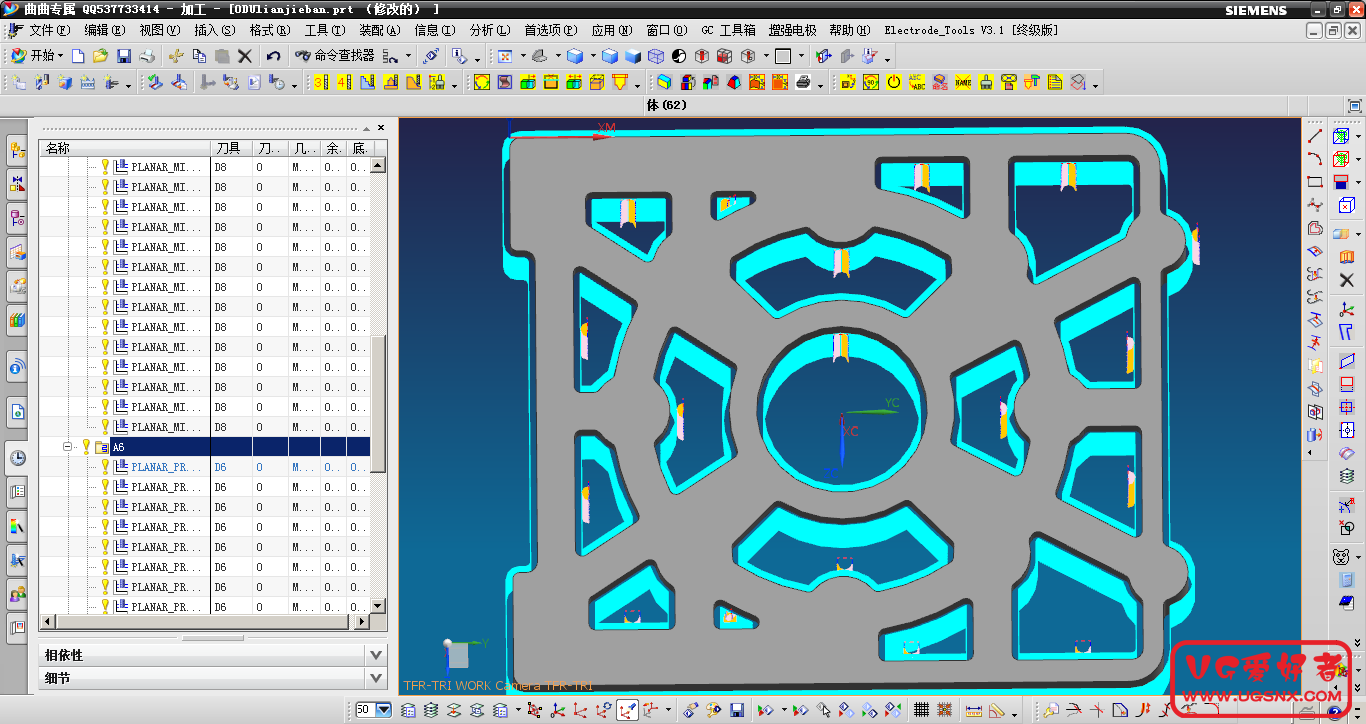Close the navigator panel with its x

click(x=380, y=127)
